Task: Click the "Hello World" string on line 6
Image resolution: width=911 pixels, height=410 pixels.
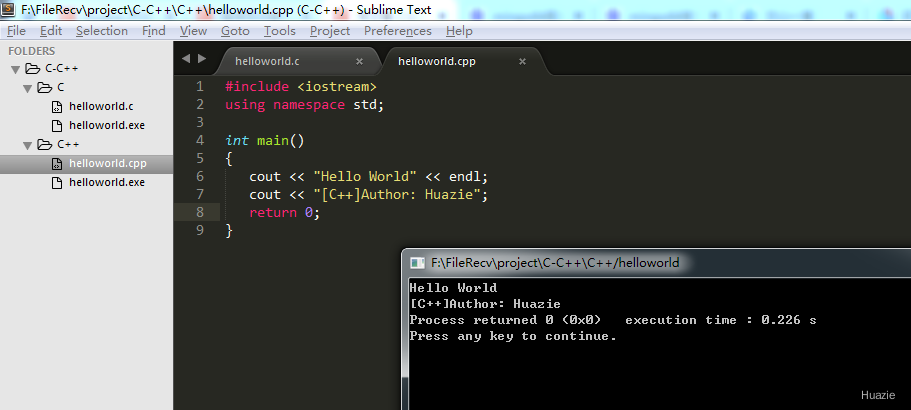Action: tap(365, 177)
